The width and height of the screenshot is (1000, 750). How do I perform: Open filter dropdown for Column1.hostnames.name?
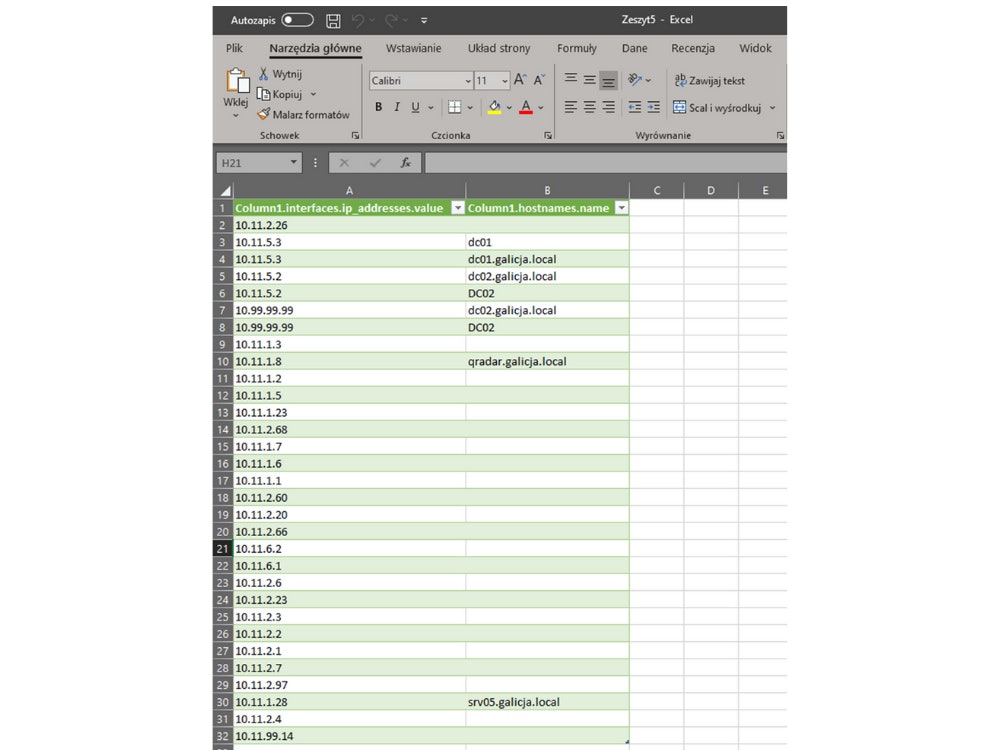pyautogui.click(x=621, y=208)
